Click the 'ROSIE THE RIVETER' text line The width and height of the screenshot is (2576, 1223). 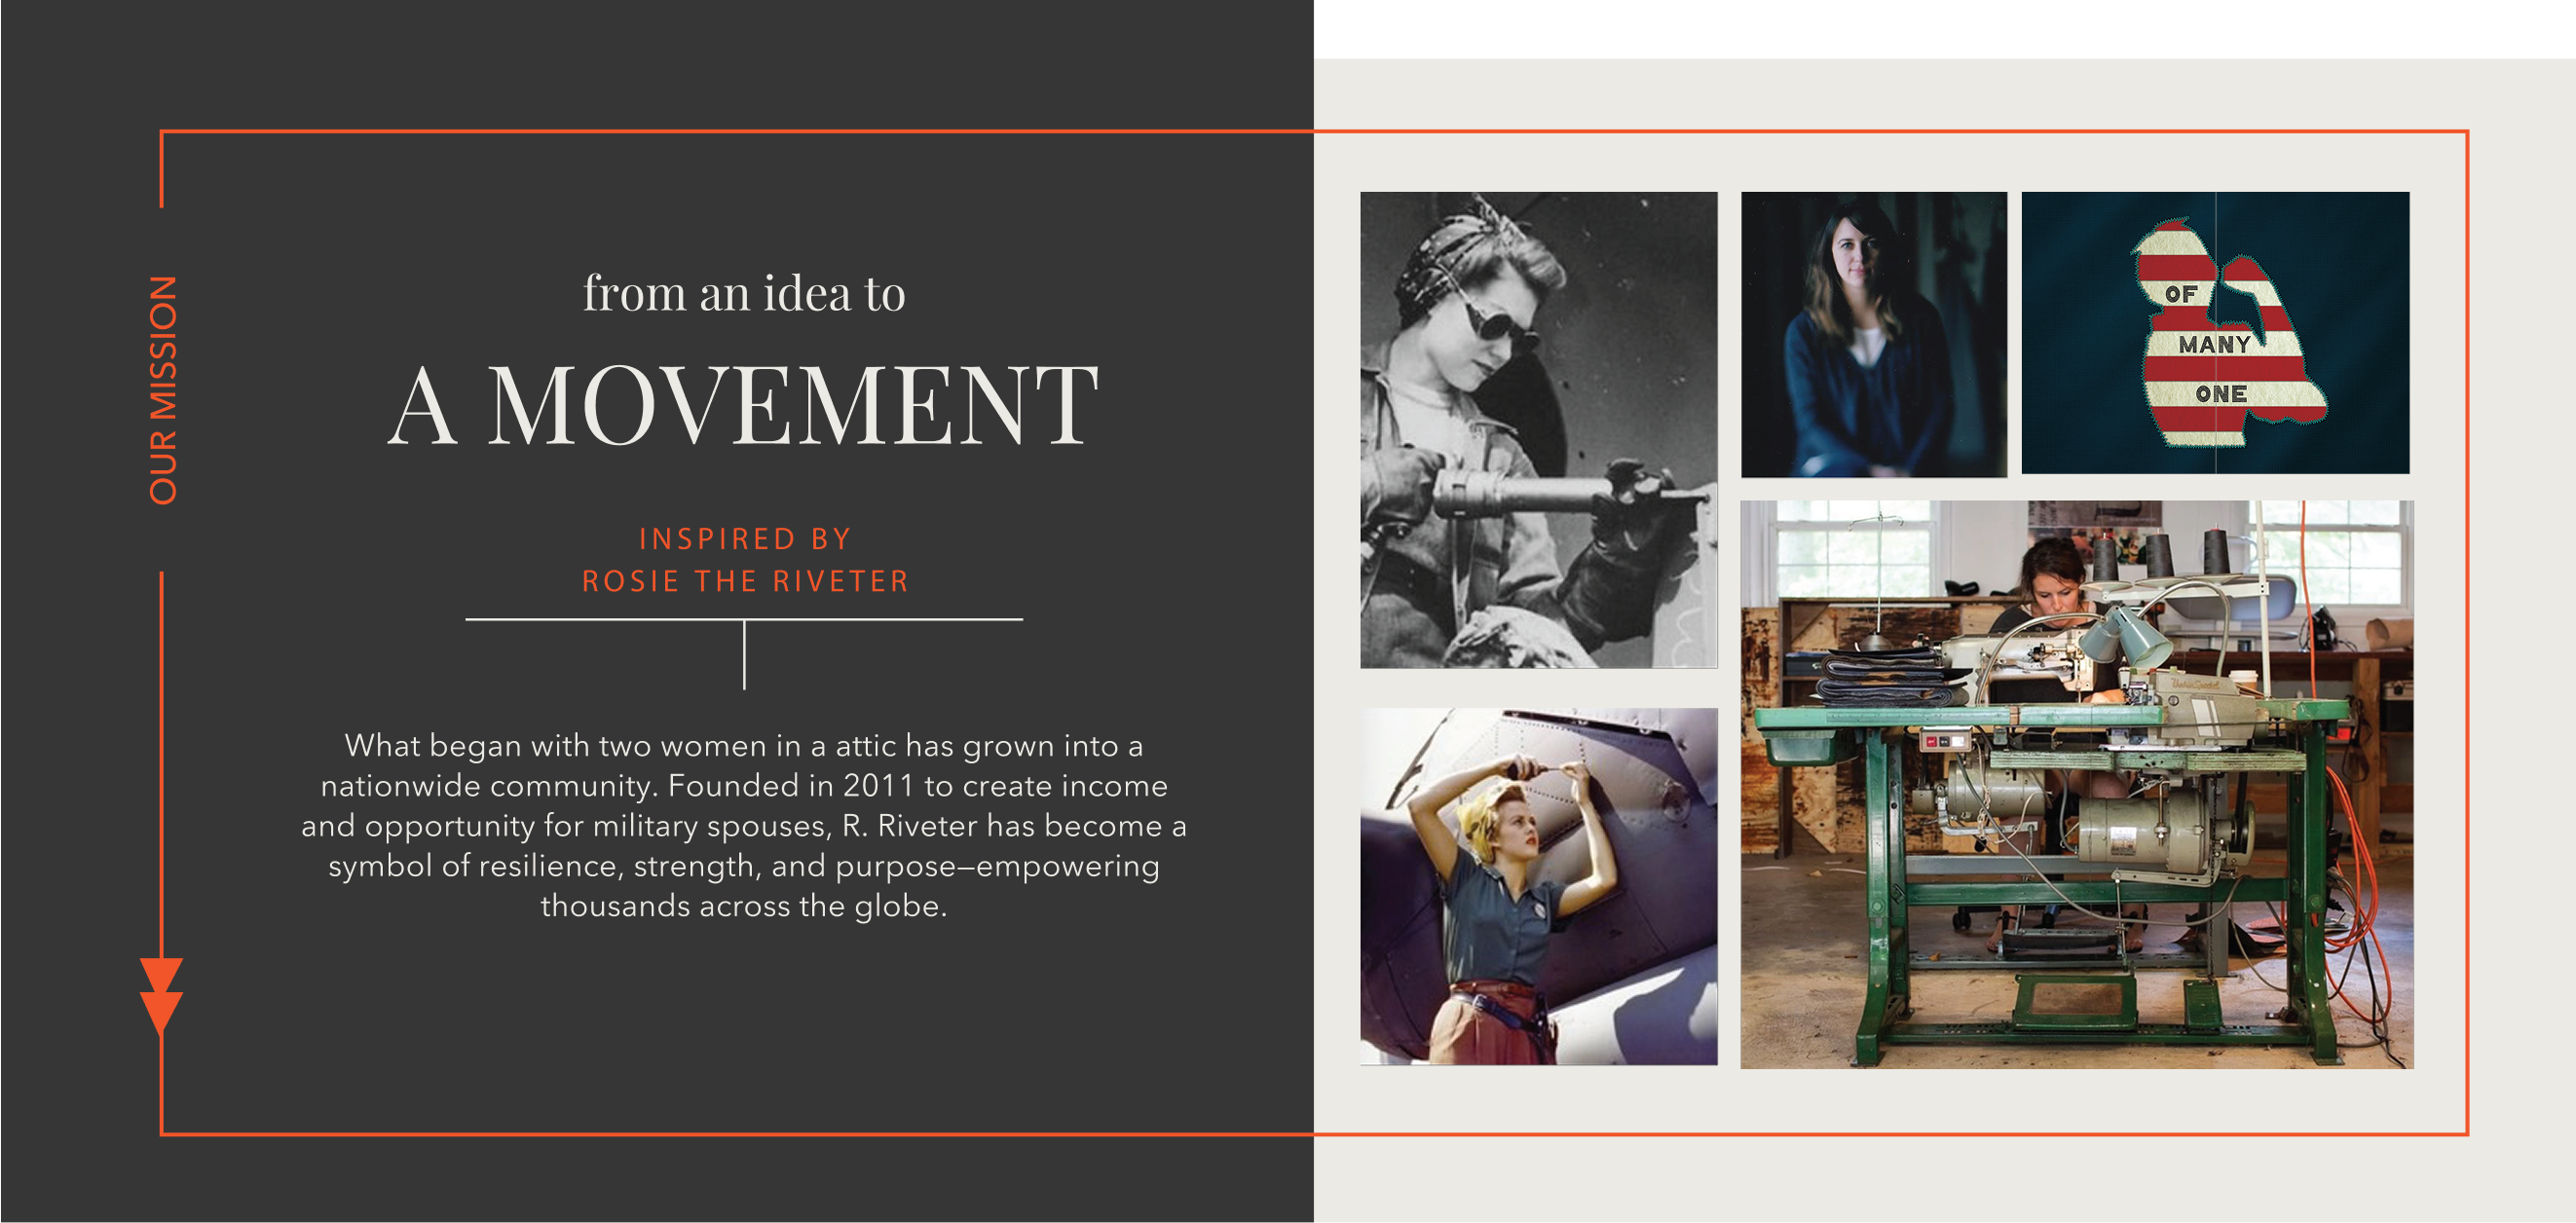click(745, 581)
